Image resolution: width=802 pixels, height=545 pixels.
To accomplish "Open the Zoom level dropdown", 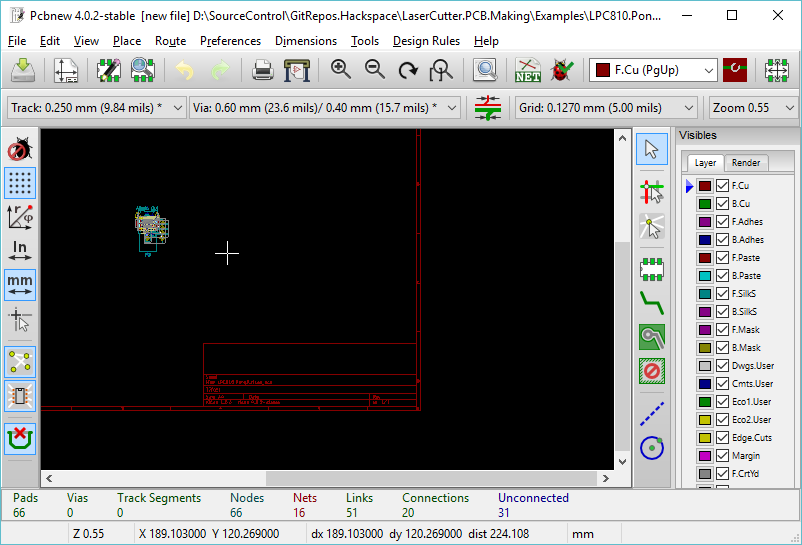I will [x=753, y=108].
